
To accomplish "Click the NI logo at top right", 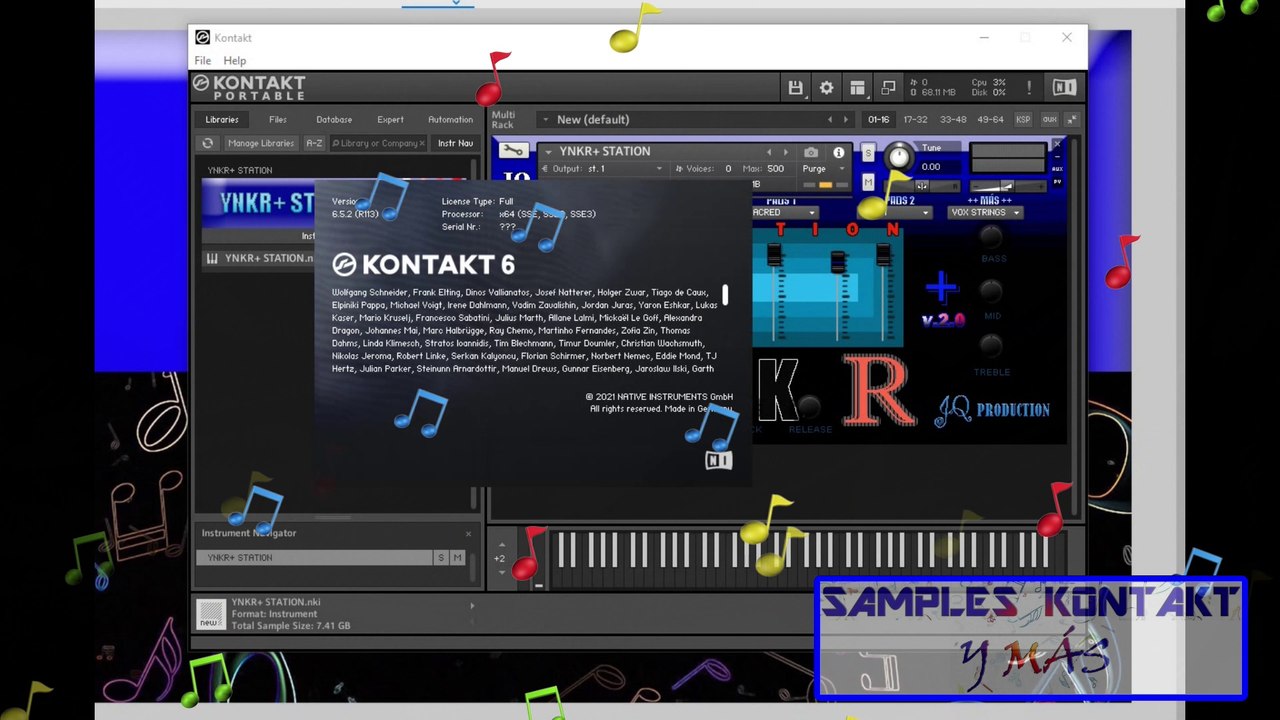I will [1064, 88].
